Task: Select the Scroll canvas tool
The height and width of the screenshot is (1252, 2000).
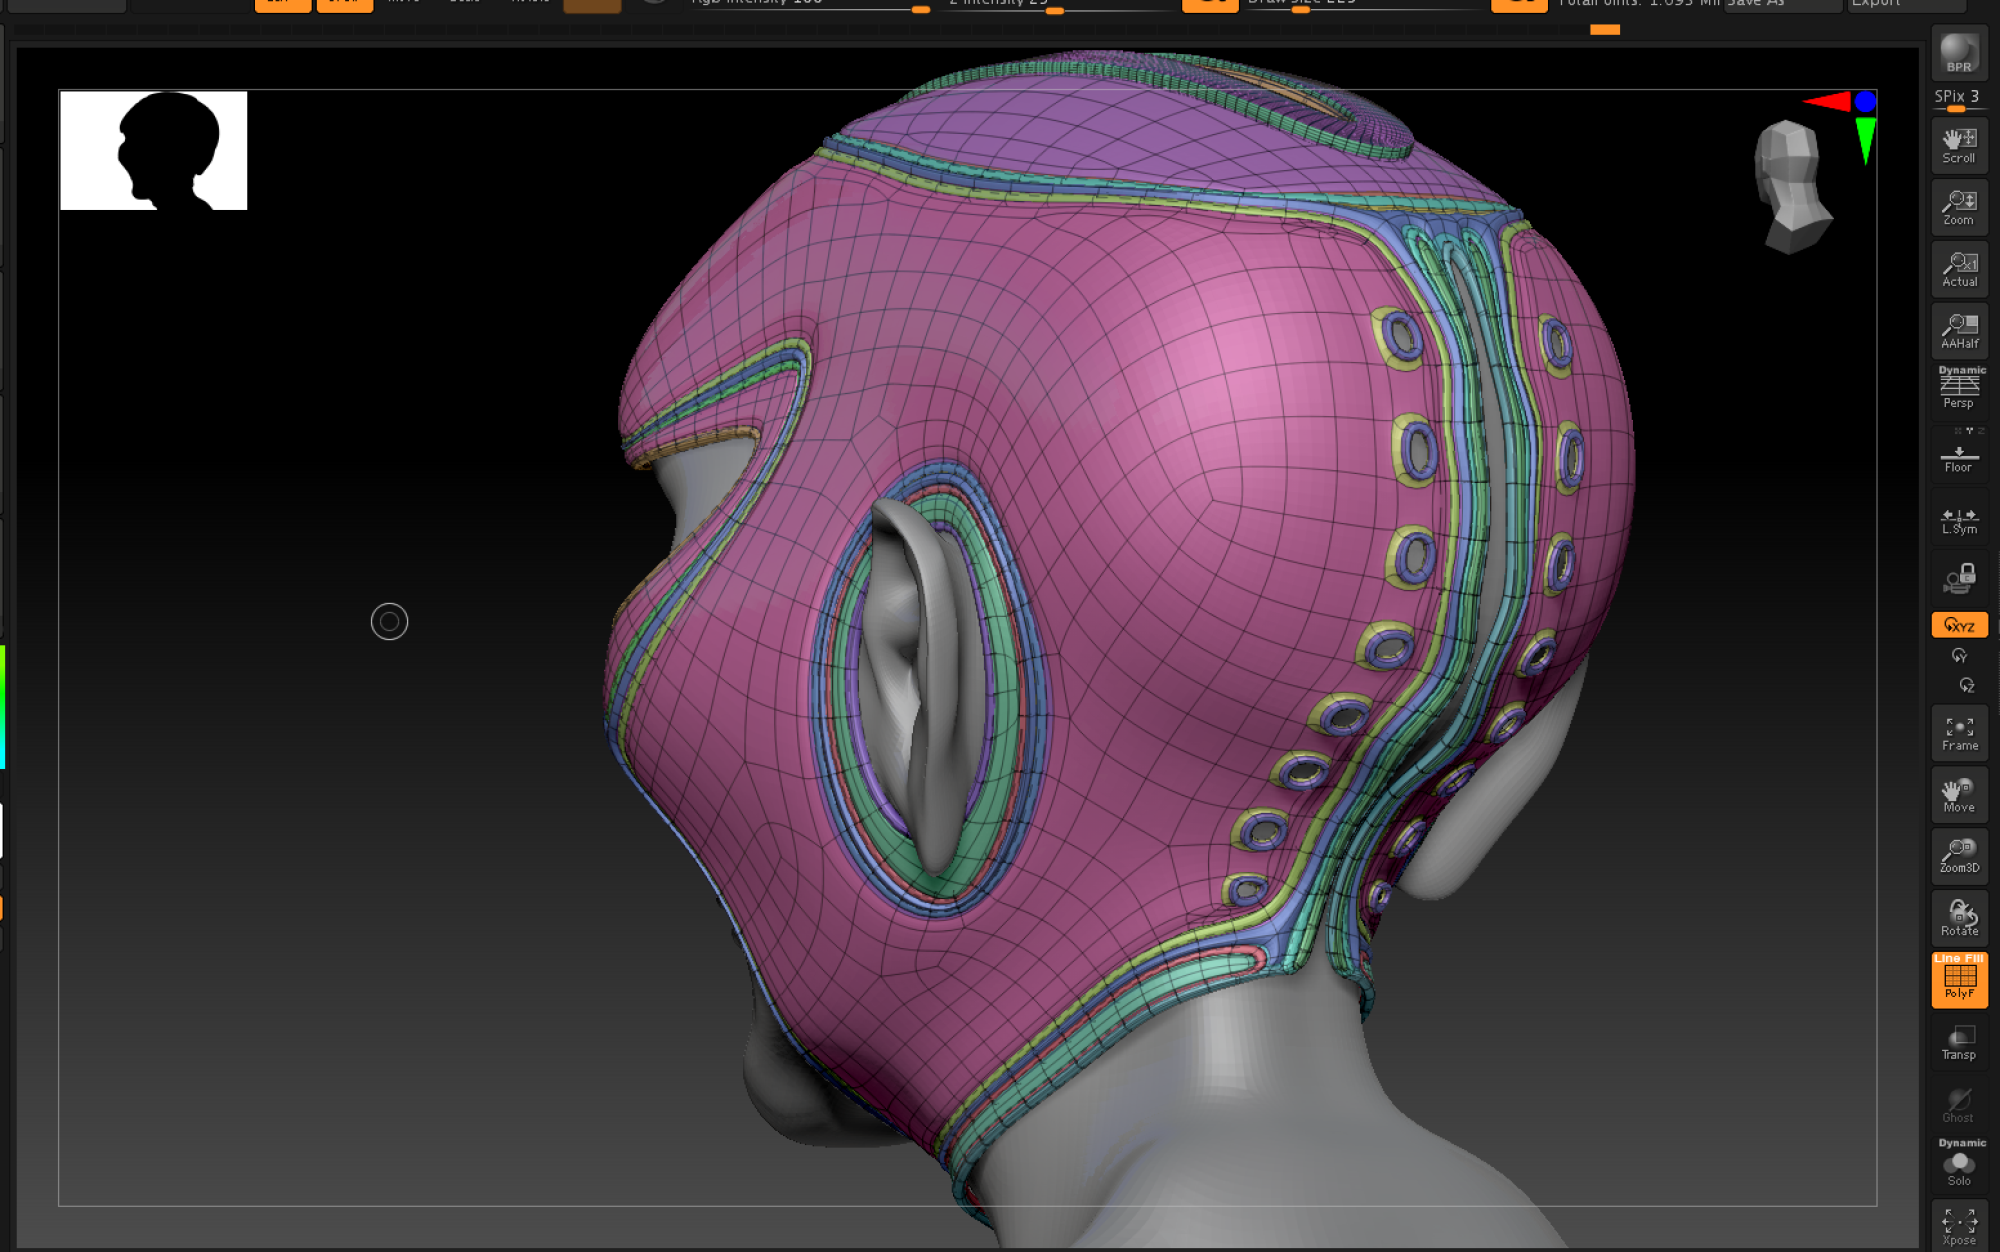Action: tap(1959, 146)
